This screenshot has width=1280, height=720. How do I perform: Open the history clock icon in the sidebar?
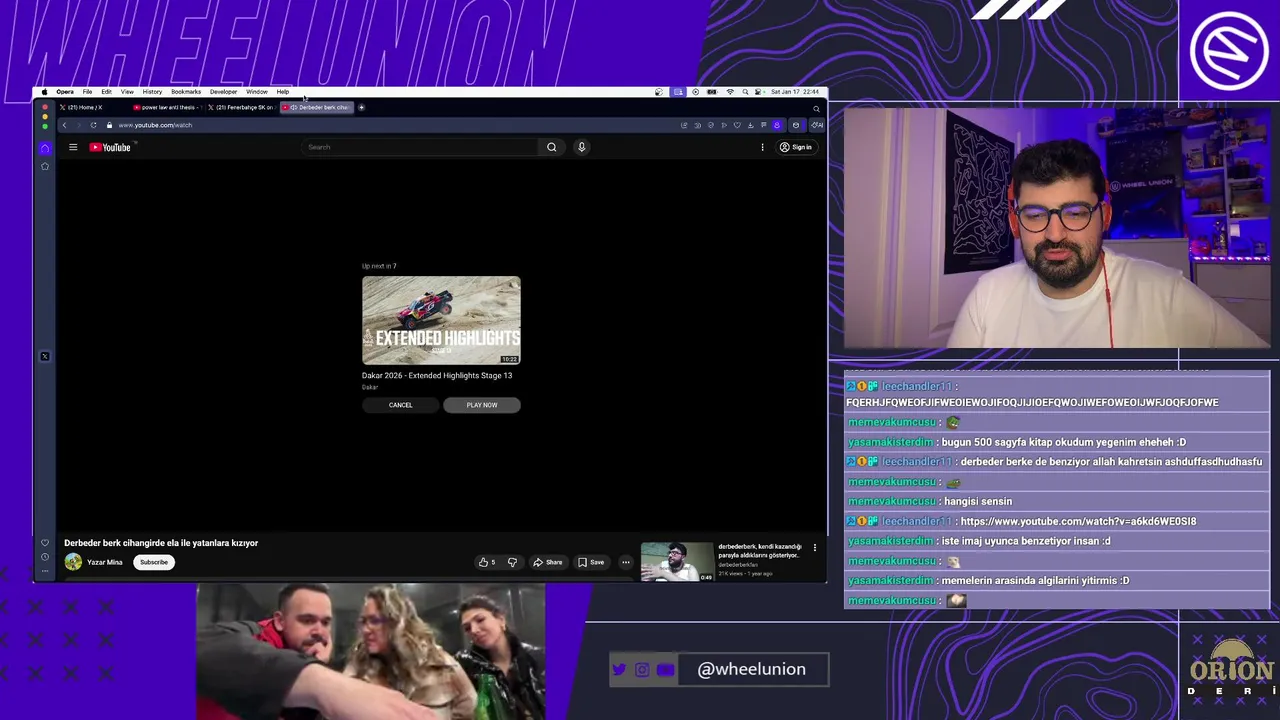pos(44,557)
